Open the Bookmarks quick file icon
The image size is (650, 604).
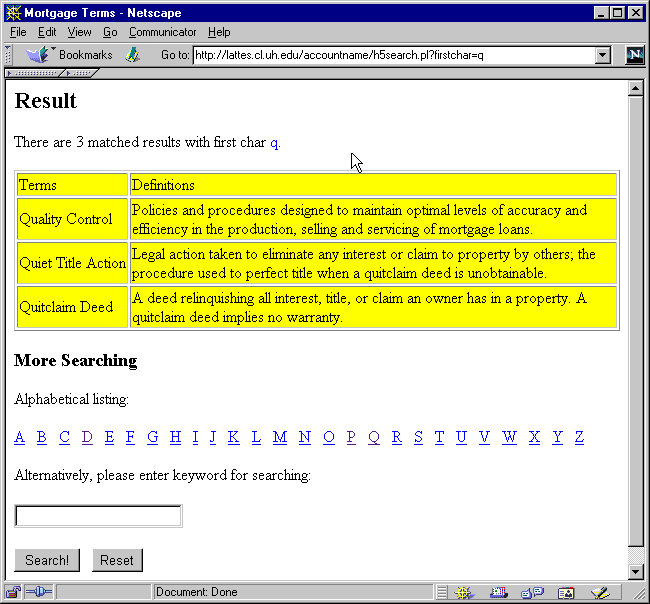coord(40,55)
